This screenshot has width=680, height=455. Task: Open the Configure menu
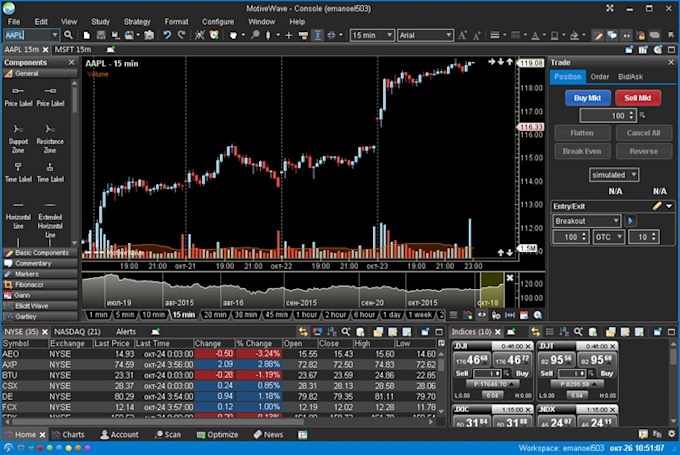tap(218, 21)
